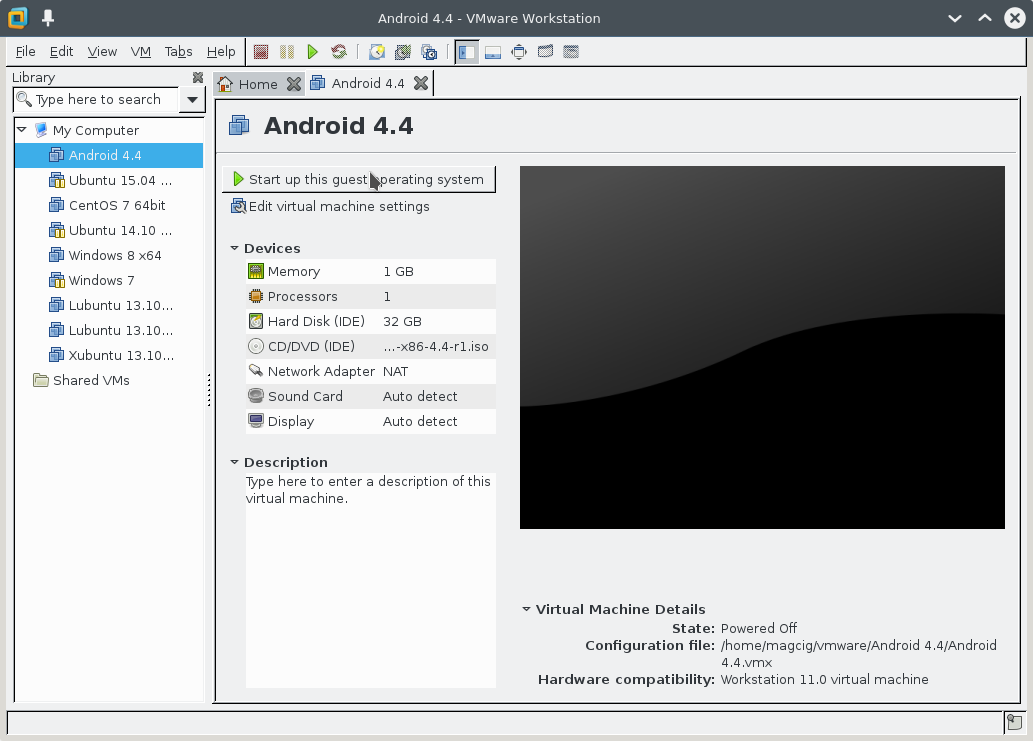Click Start up this guest operating system

point(359,179)
